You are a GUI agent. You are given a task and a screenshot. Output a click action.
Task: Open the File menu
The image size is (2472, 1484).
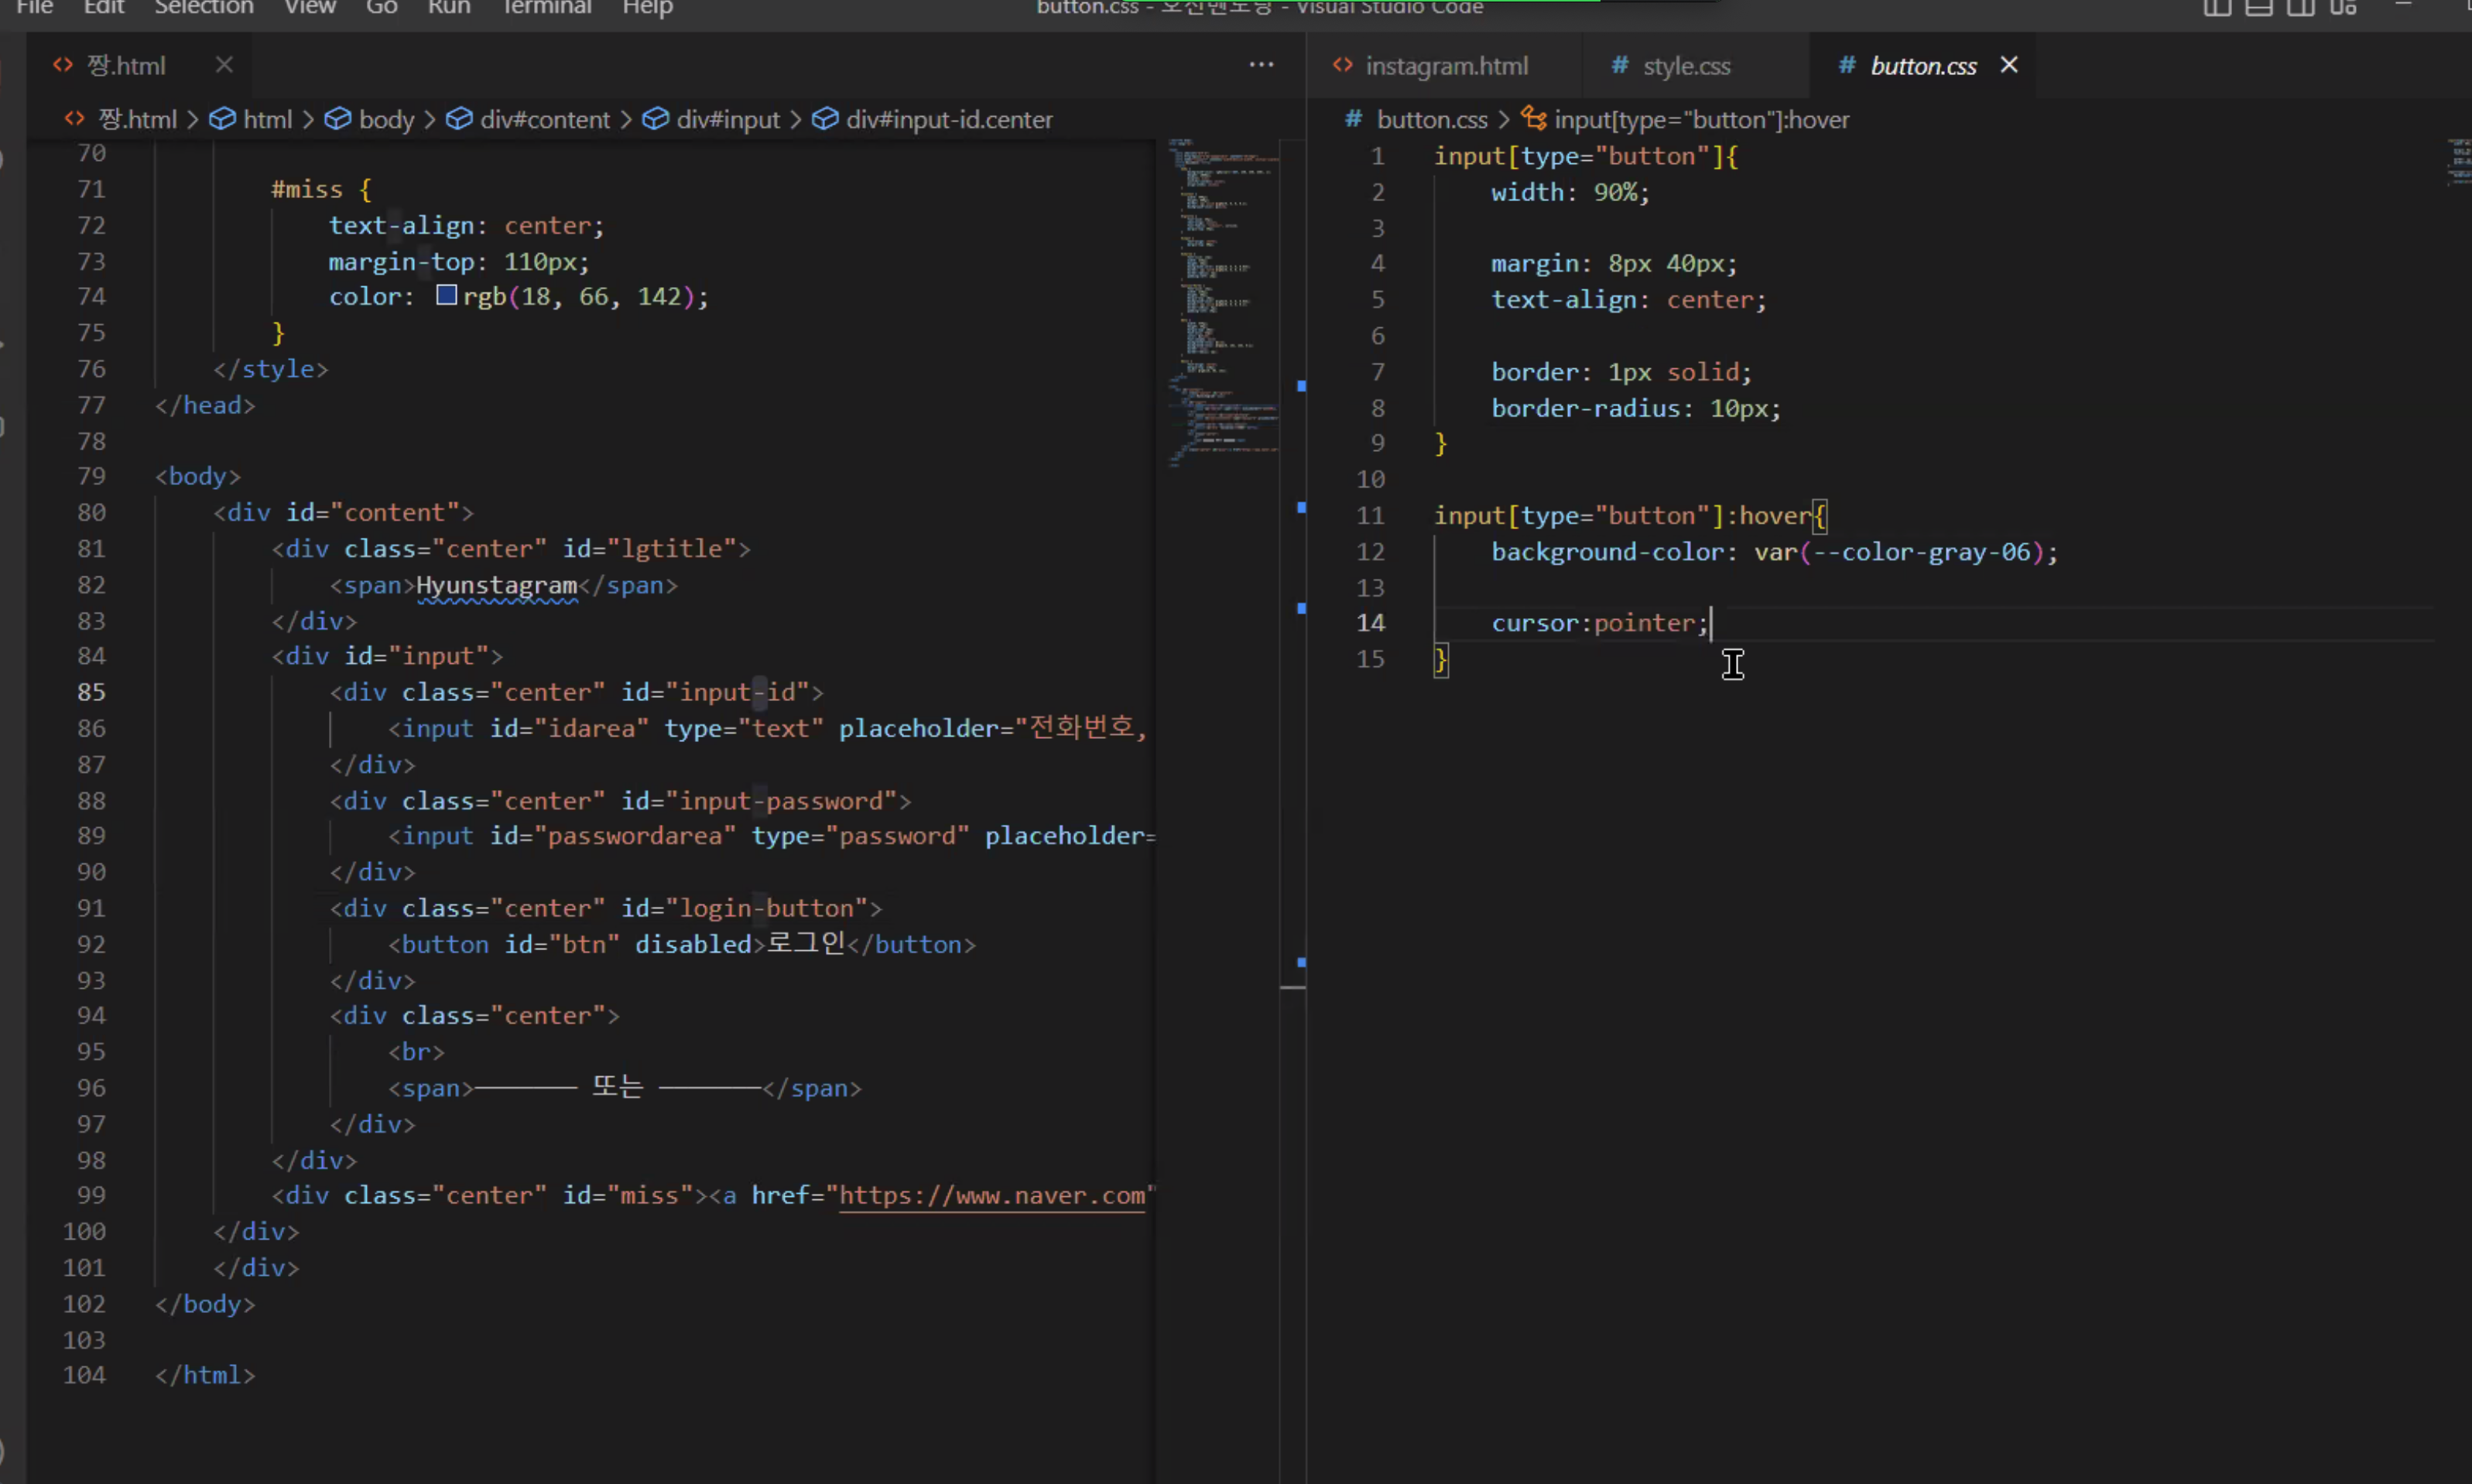pos(34,8)
